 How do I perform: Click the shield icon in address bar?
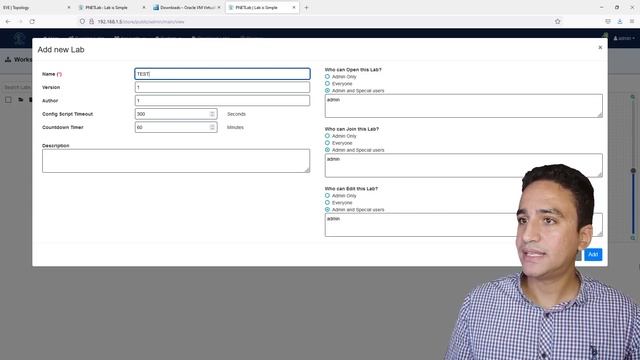coord(82,22)
